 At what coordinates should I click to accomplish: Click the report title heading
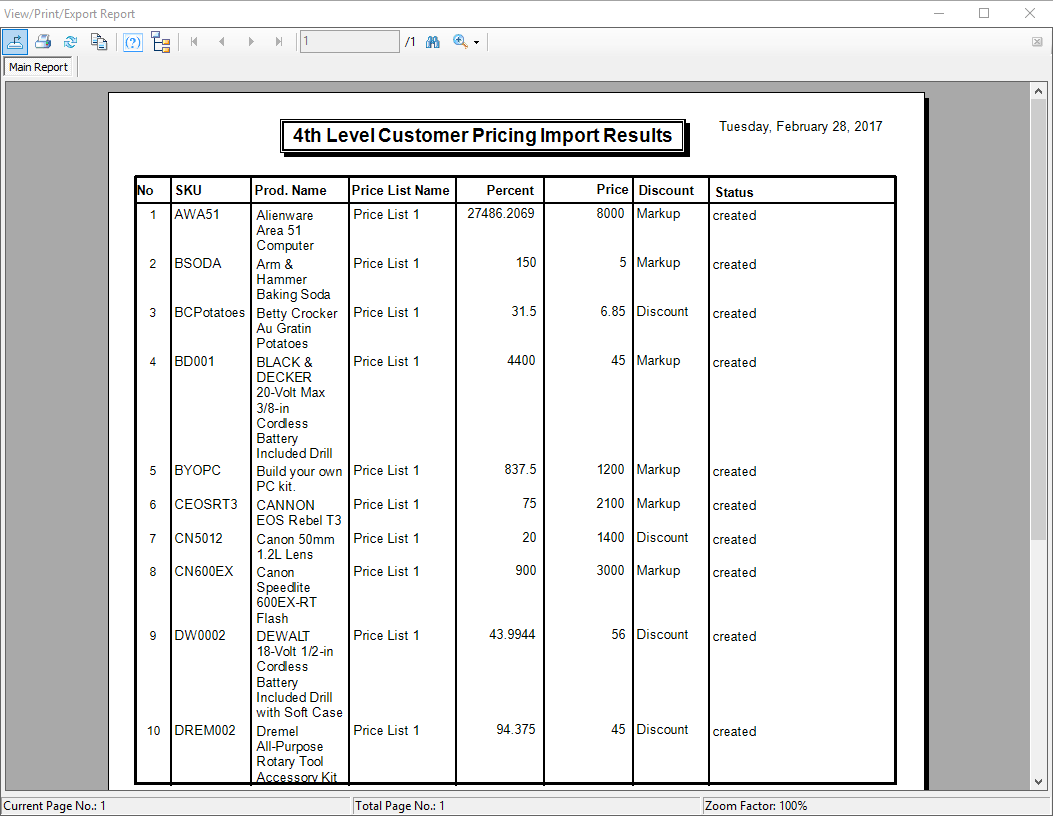click(483, 136)
